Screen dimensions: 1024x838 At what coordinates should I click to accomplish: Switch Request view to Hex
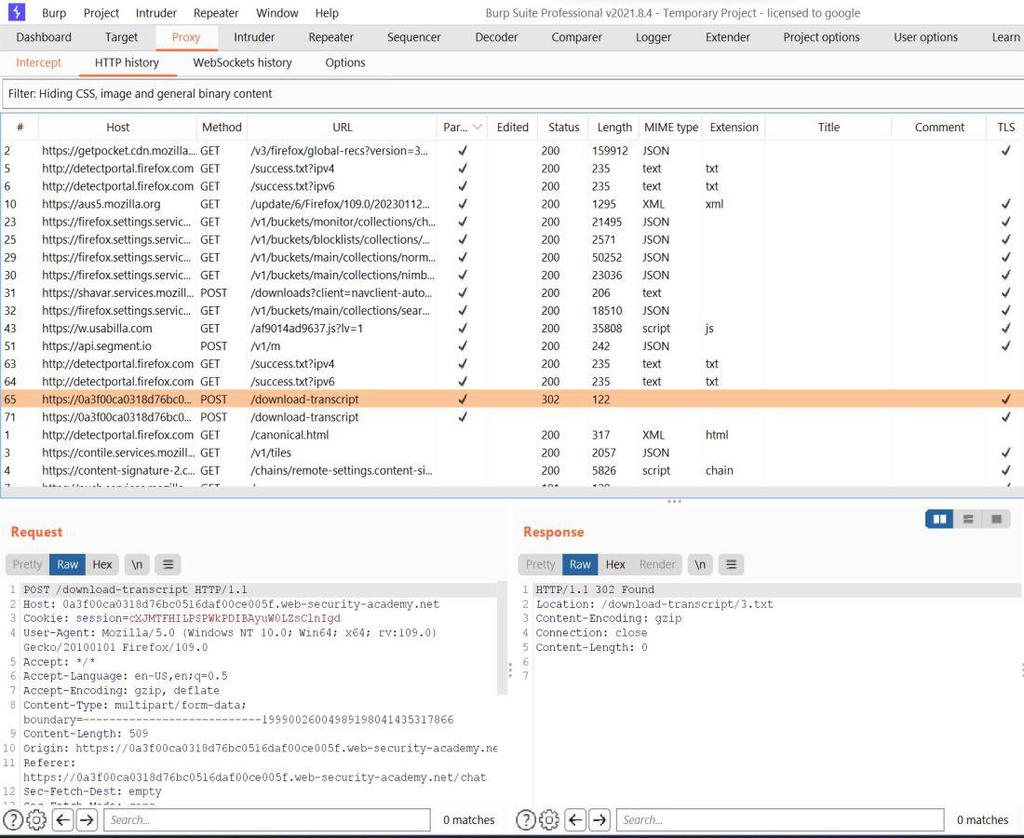[102, 564]
